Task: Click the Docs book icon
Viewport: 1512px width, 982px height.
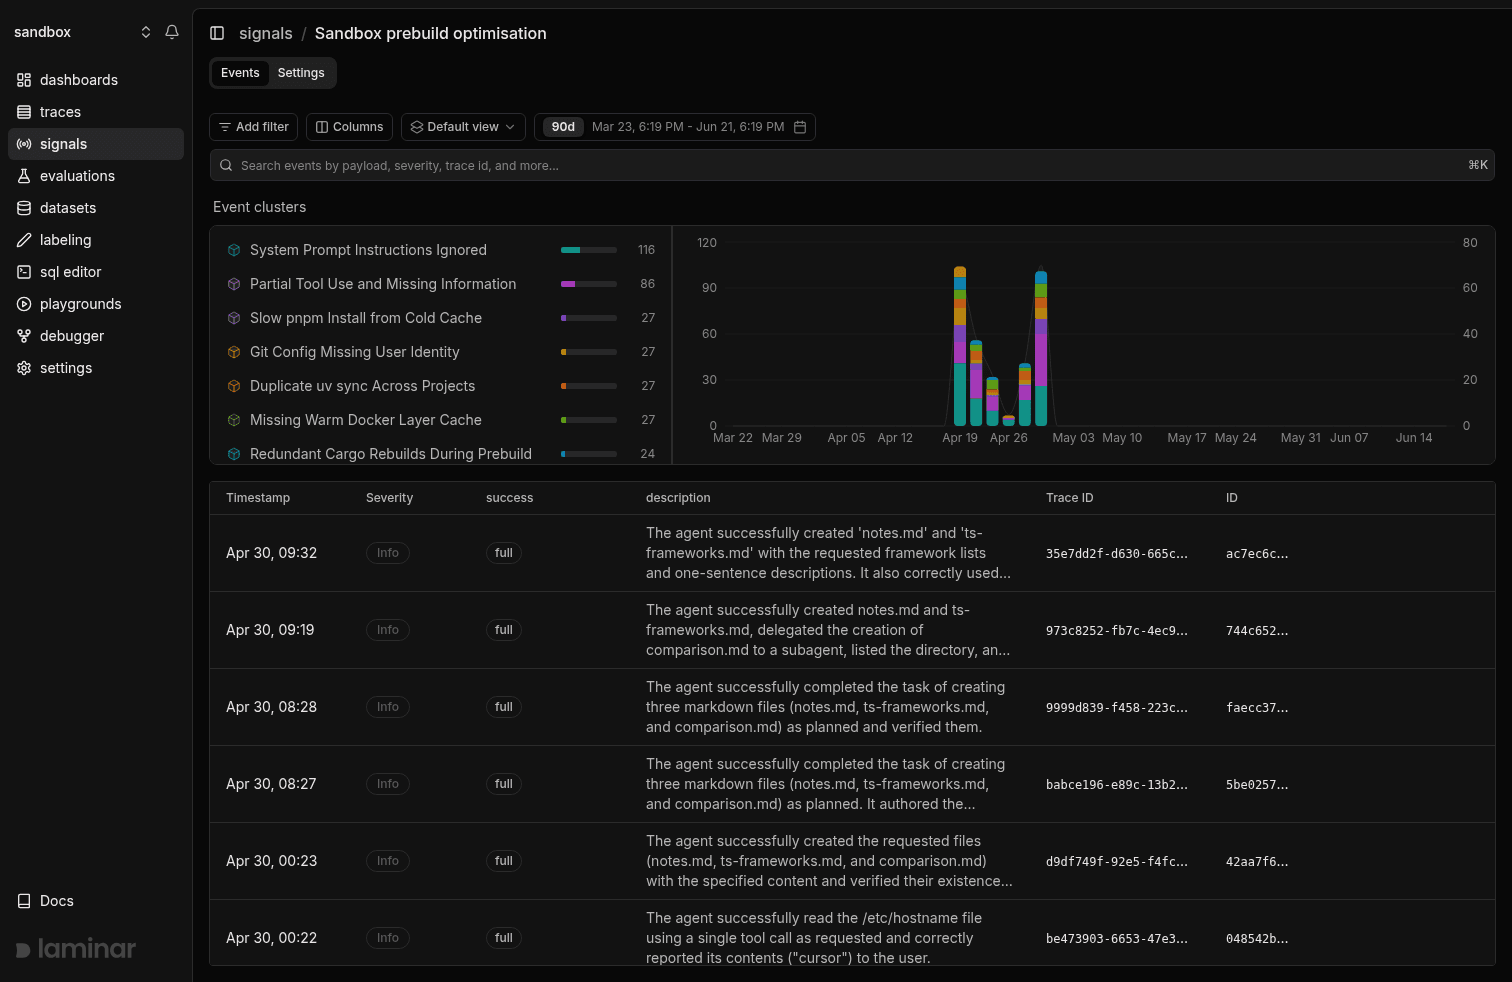Action: 24,901
